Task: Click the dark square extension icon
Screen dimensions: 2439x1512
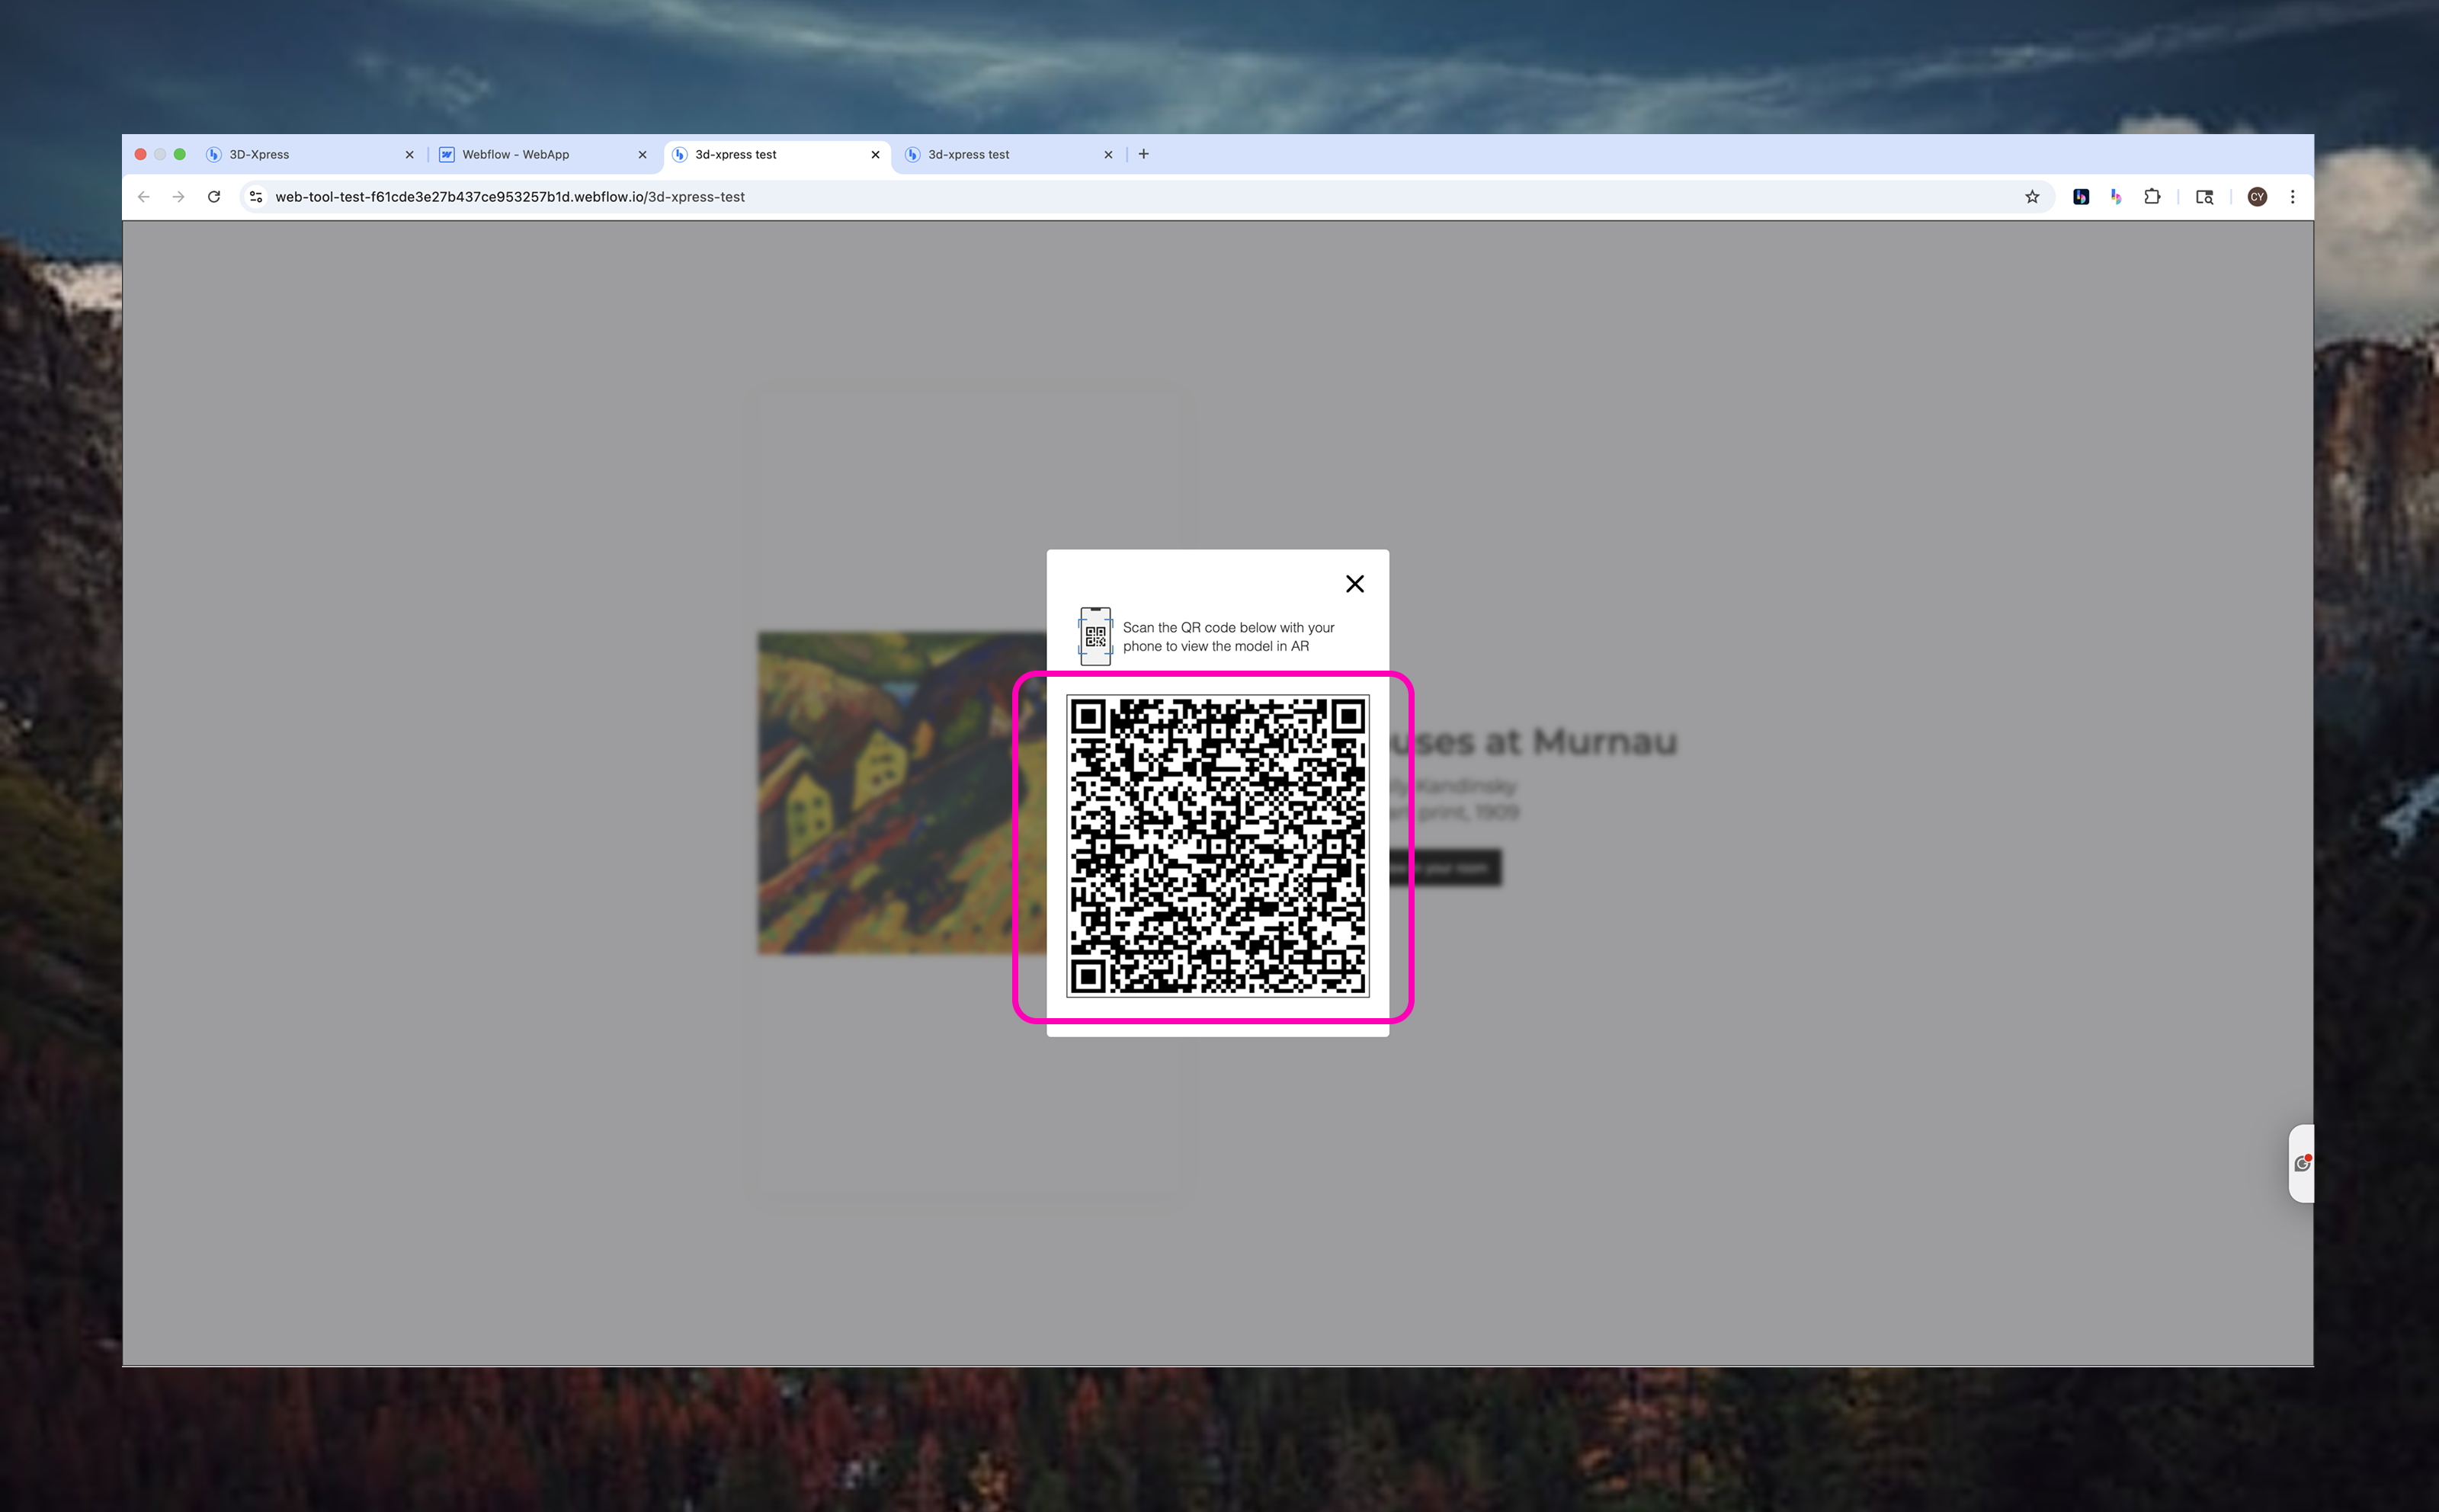Action: click(2080, 197)
